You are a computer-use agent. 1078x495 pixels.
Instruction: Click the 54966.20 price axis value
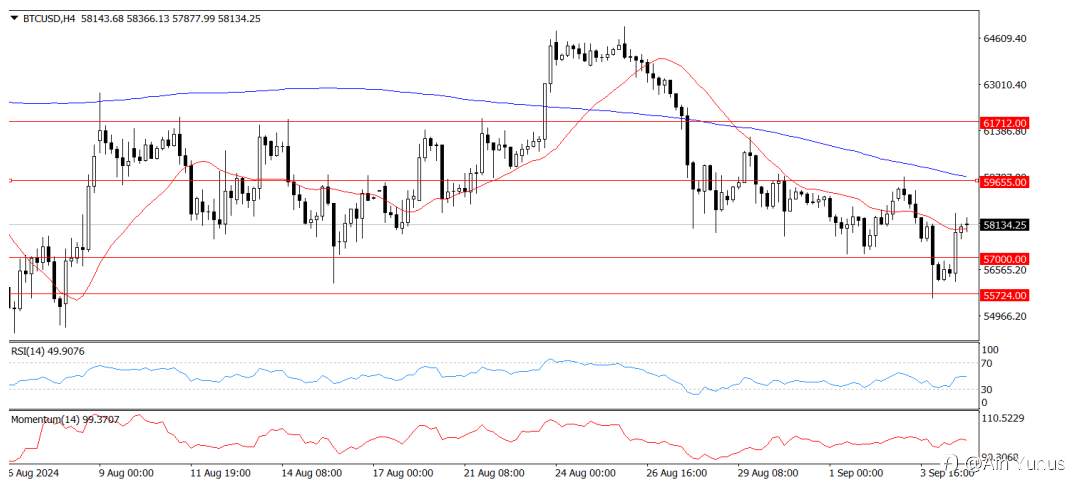[x=1006, y=316]
